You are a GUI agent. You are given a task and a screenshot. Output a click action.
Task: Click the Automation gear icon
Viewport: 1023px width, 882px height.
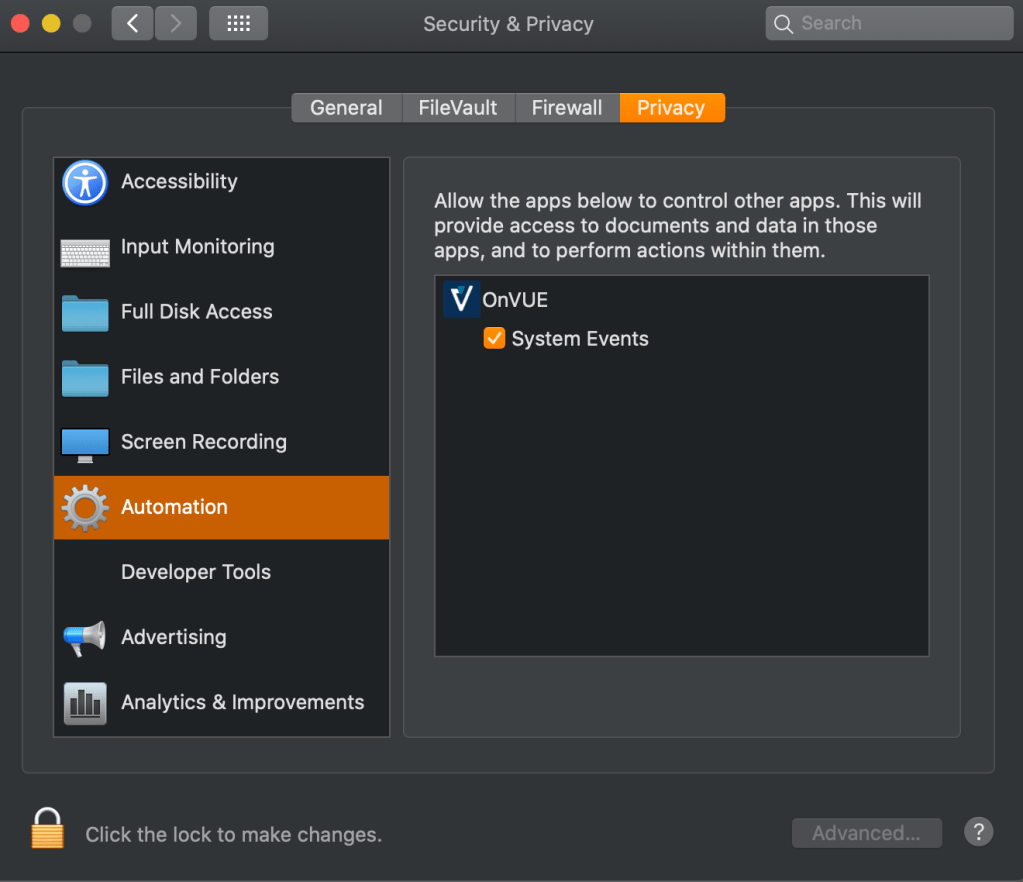[x=85, y=508]
